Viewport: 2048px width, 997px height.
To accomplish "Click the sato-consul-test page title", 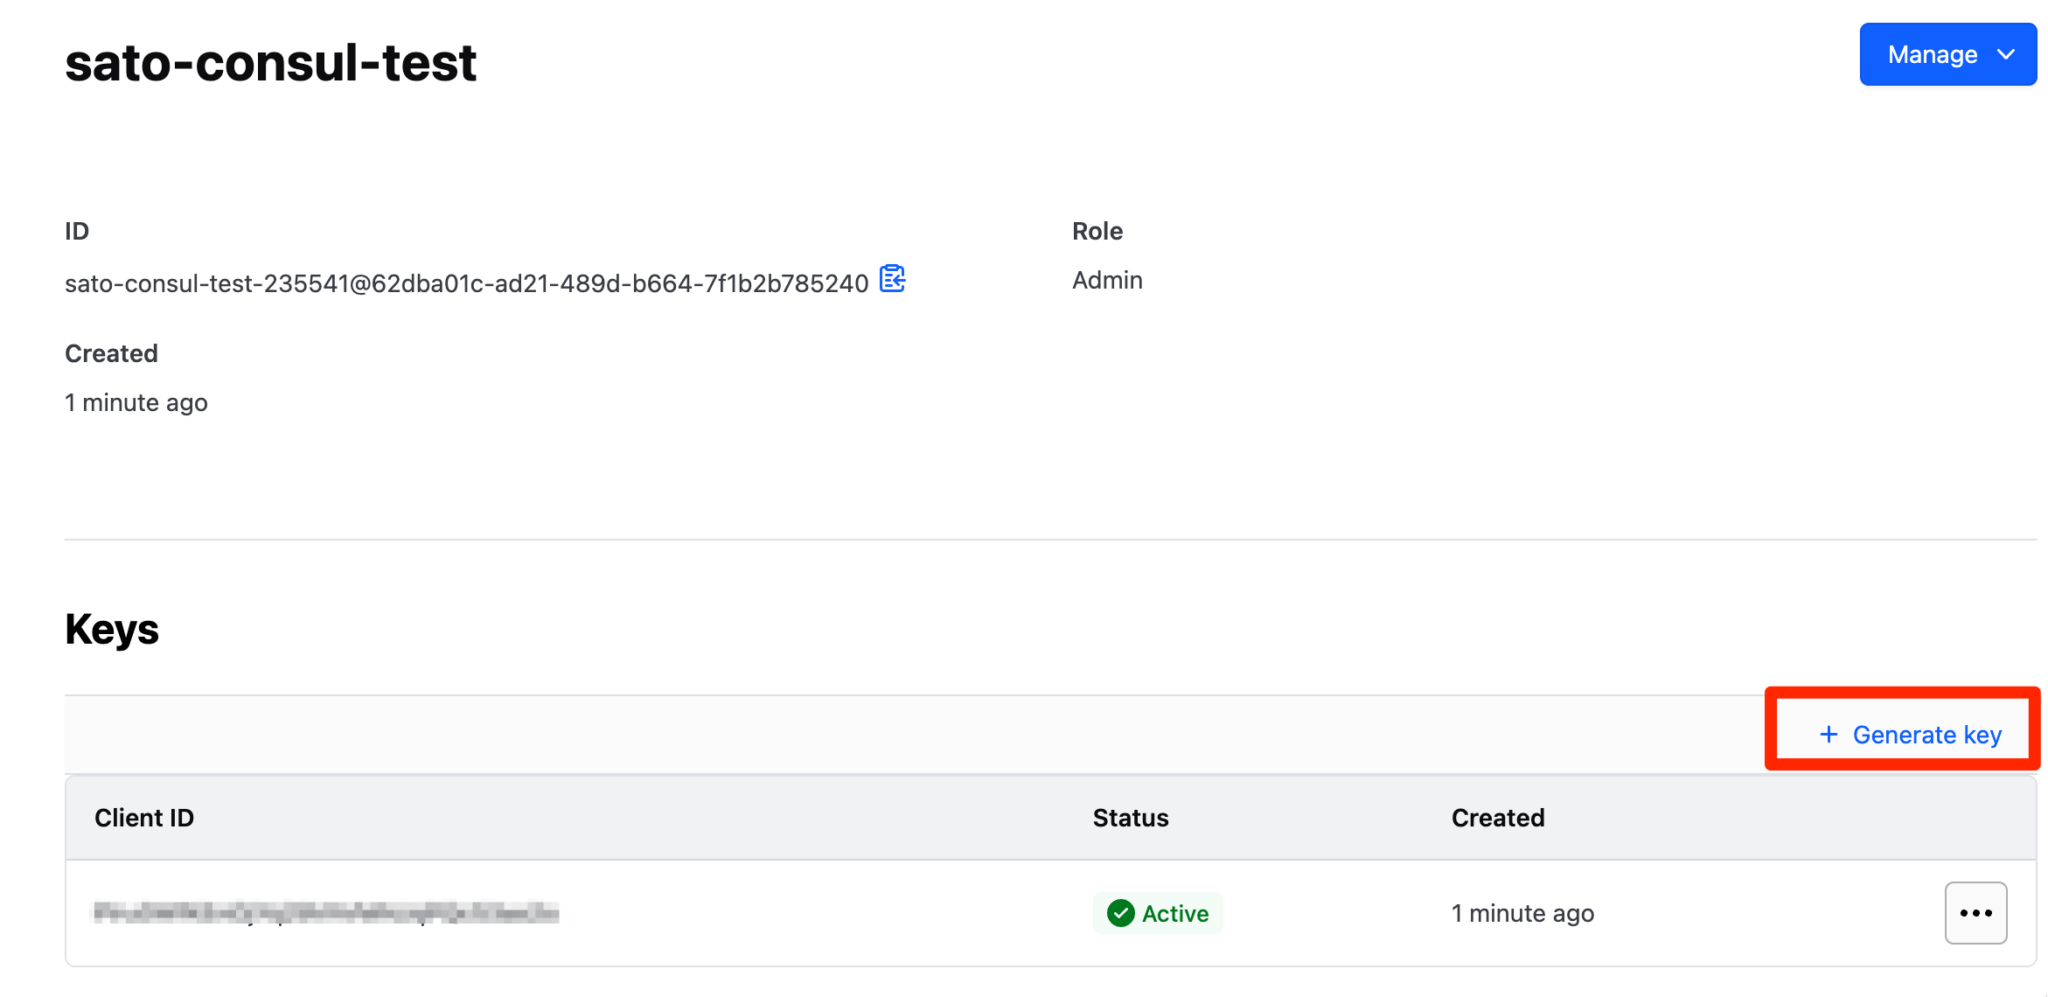I will pos(271,63).
